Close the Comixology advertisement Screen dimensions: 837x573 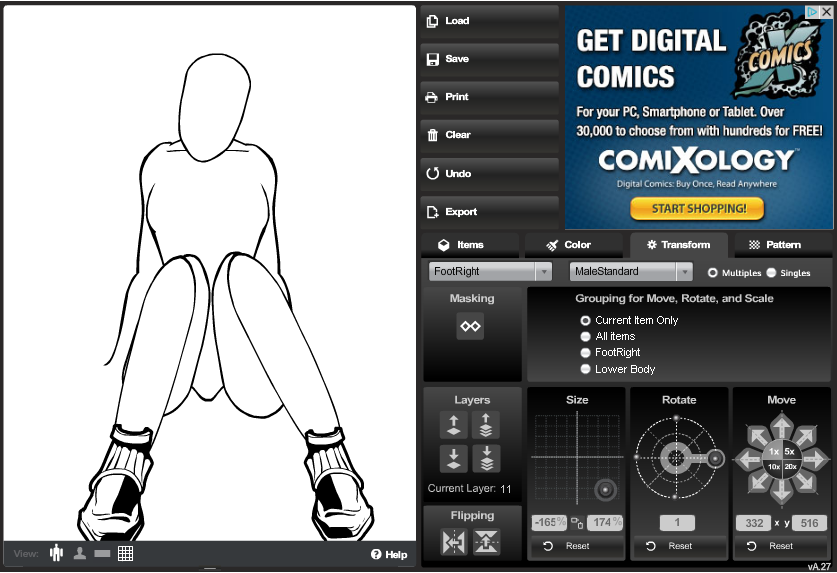coord(826,12)
